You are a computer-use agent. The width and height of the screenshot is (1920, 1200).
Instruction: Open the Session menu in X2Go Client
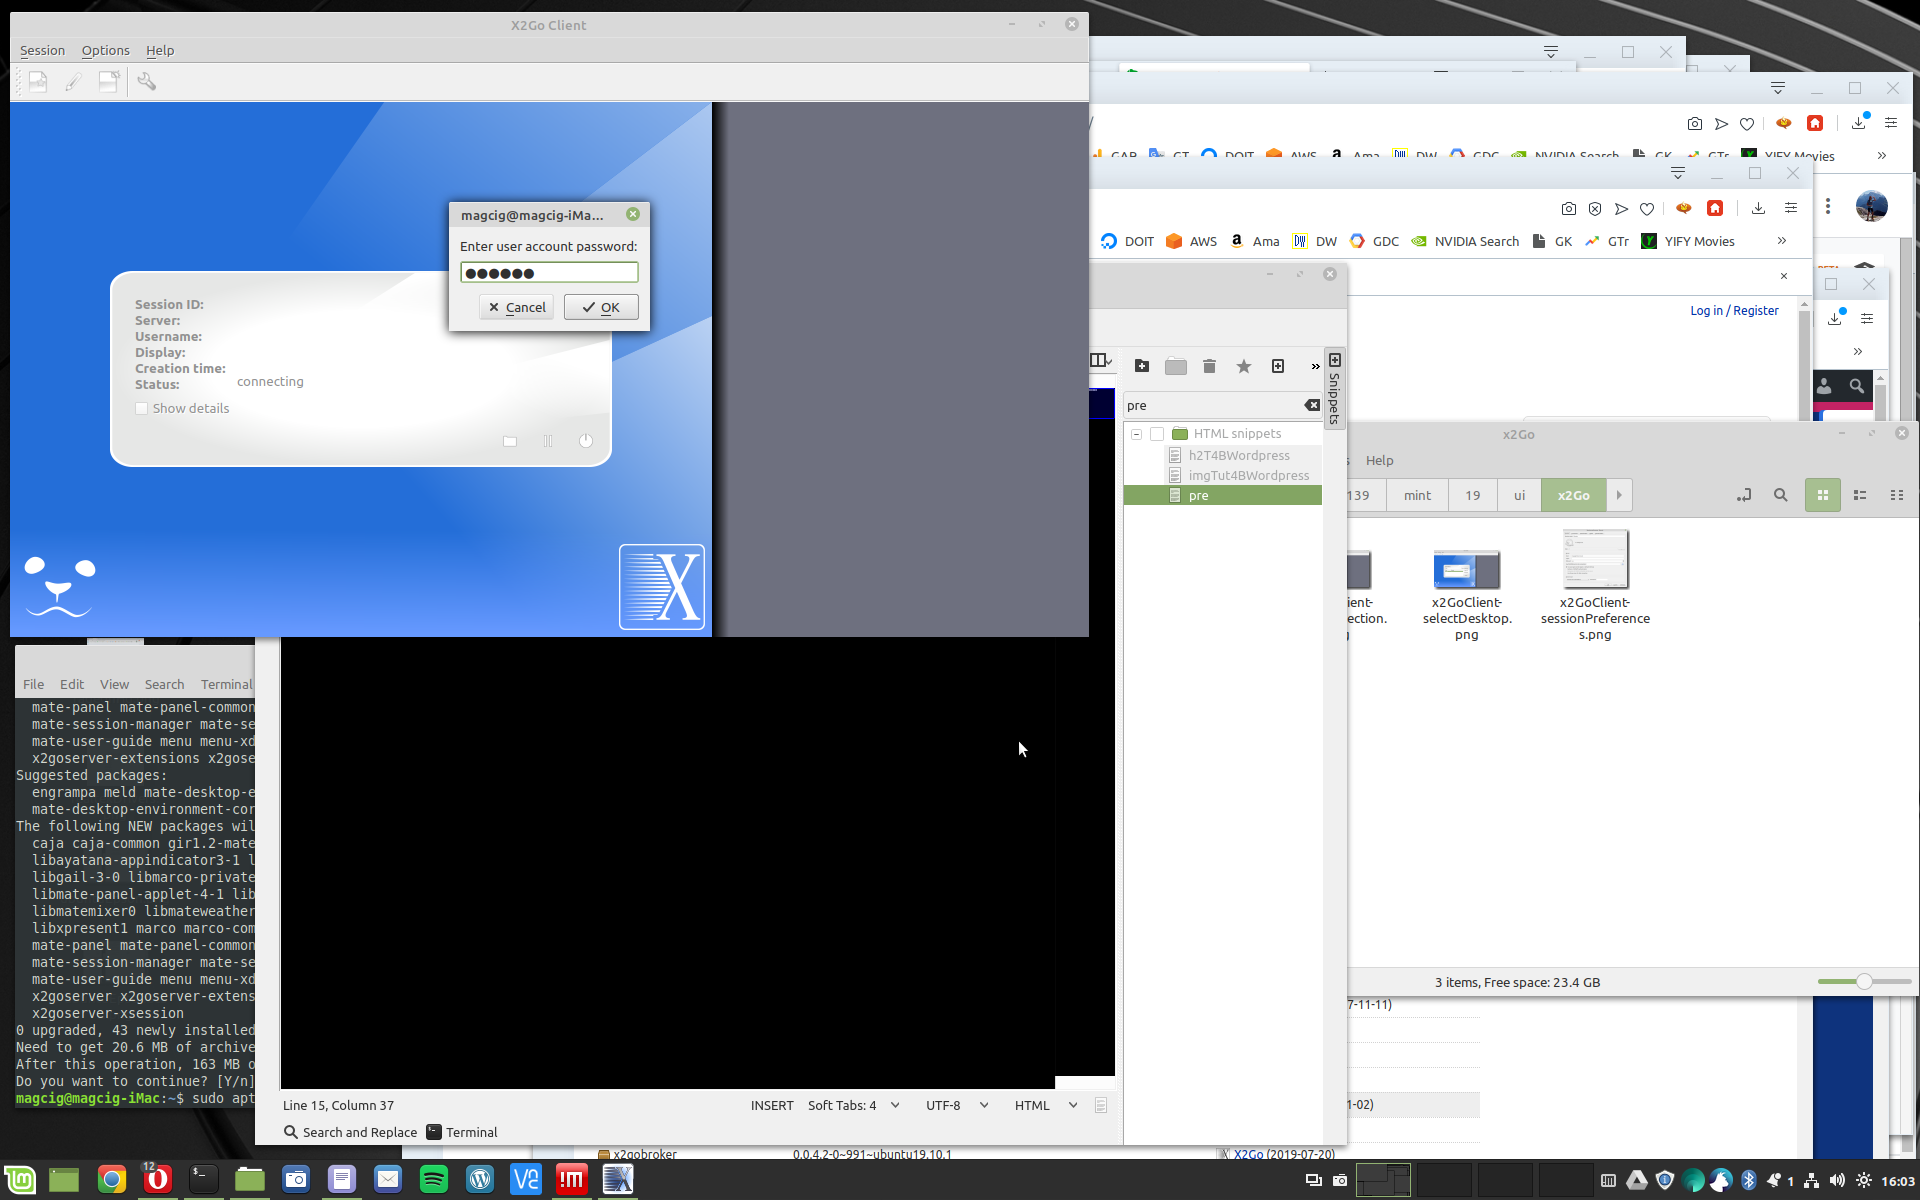(x=42, y=50)
